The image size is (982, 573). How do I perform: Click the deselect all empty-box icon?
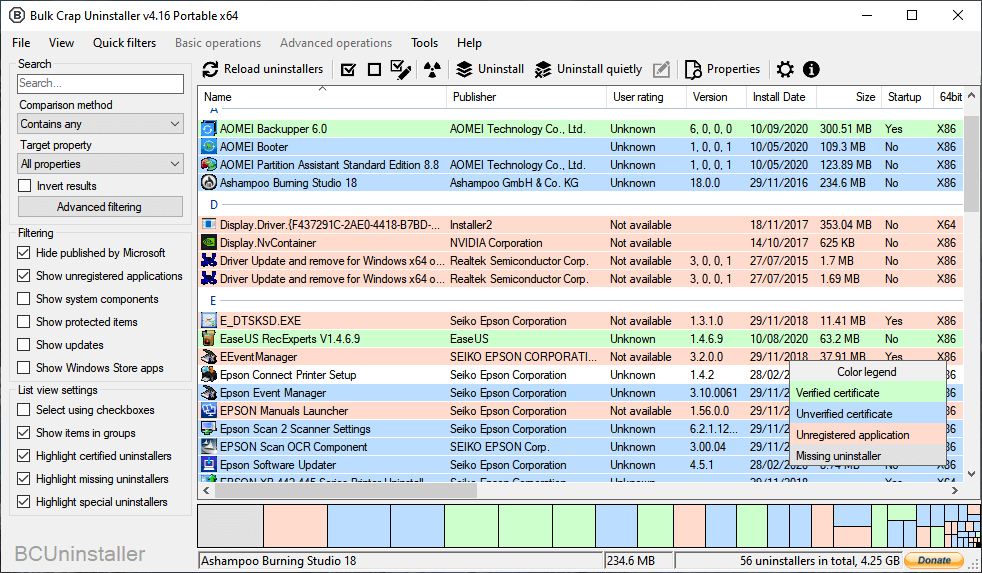pyautogui.click(x=375, y=70)
